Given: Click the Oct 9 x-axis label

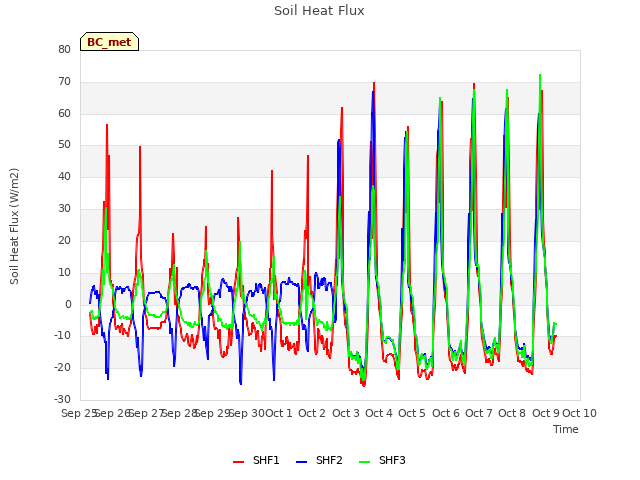Looking at the screenshot, I should [546, 413].
